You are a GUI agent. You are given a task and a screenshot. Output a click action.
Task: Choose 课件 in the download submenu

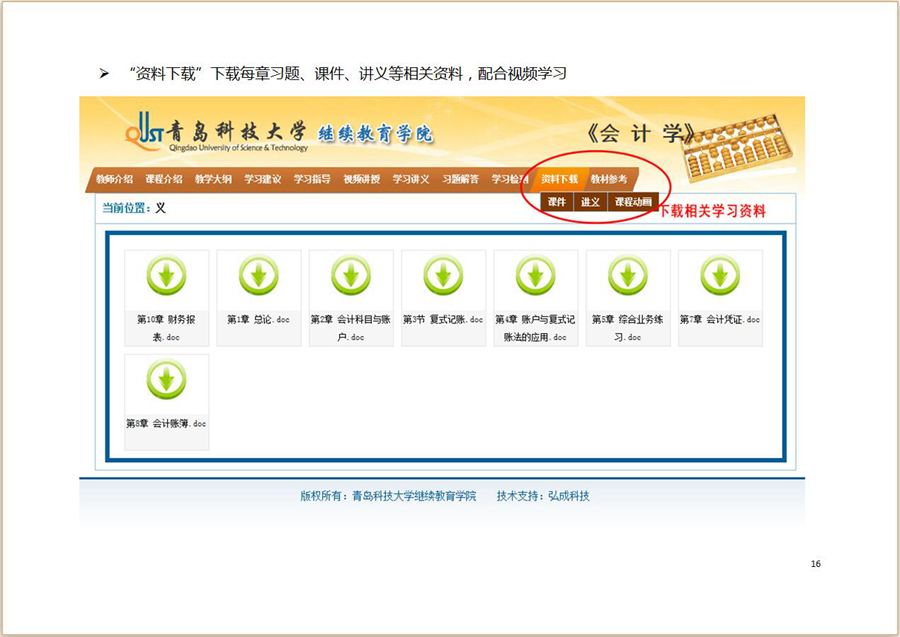point(557,202)
